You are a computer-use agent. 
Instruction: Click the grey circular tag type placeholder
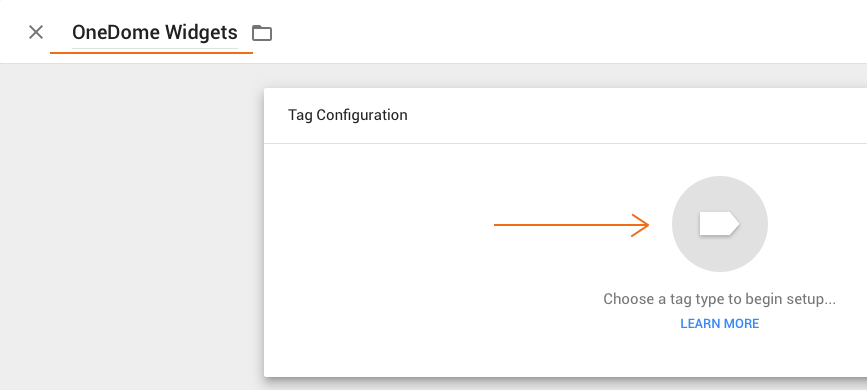coord(719,224)
